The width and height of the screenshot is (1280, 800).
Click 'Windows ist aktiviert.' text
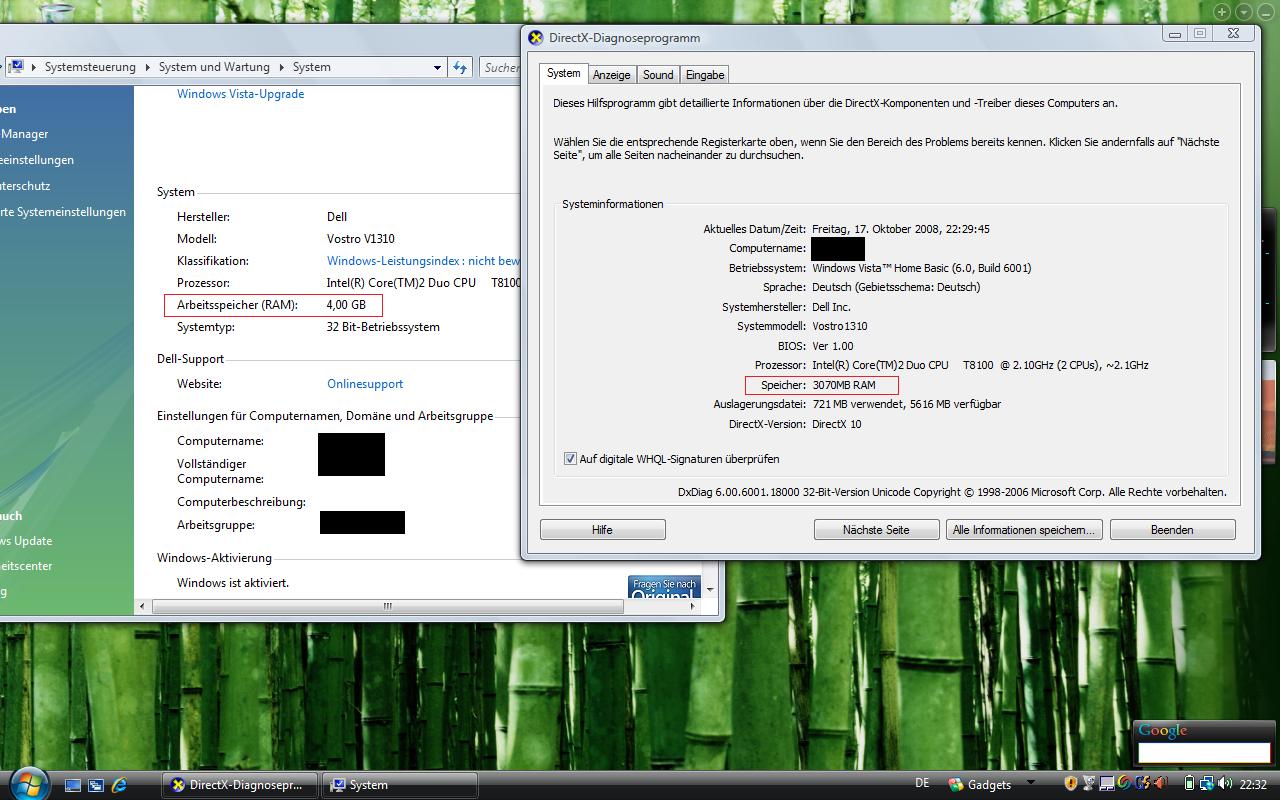[x=233, y=583]
